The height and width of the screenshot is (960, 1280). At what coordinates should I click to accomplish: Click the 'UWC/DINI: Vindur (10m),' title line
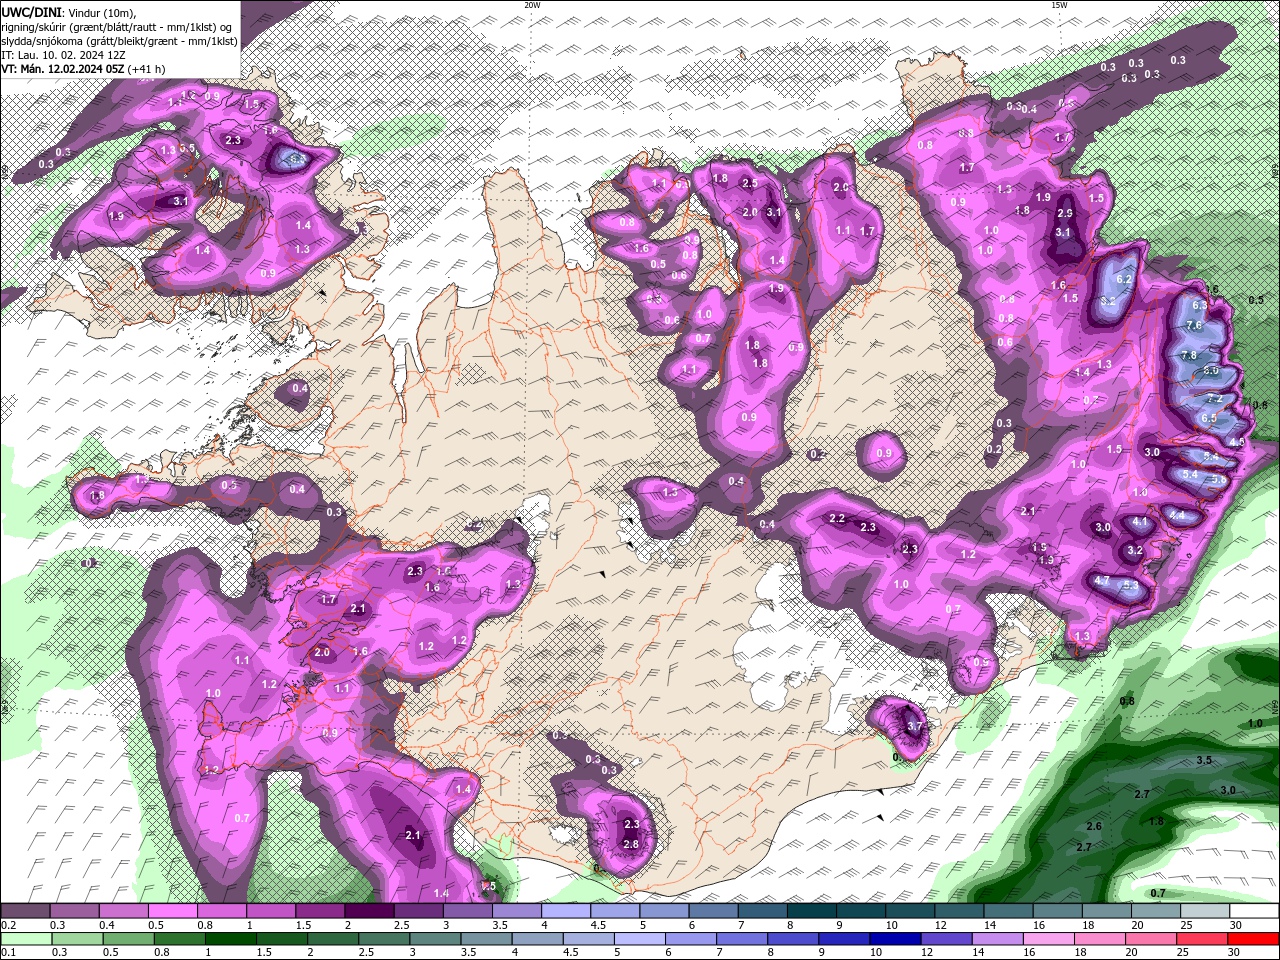tap(68, 12)
